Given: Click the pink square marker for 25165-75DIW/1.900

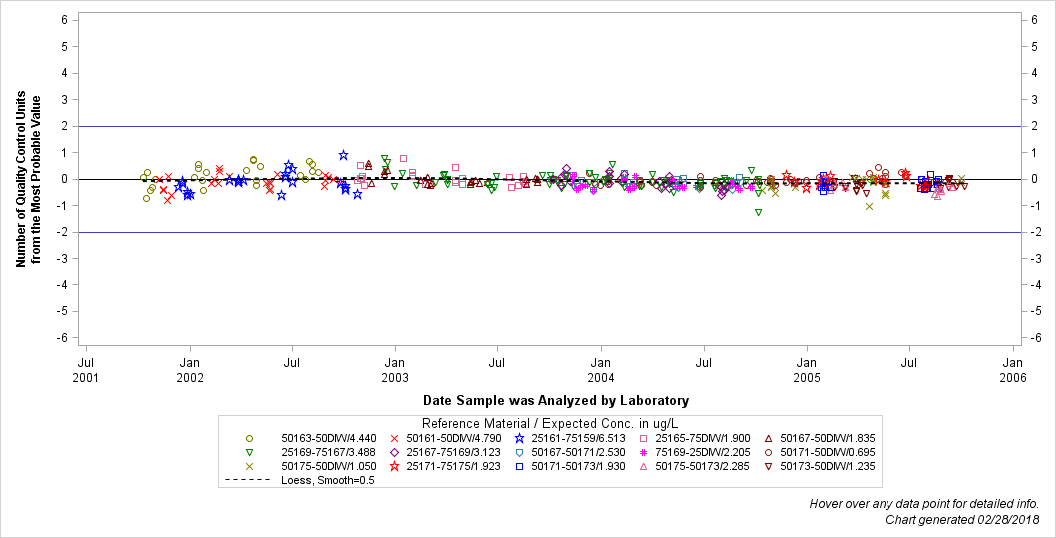Looking at the screenshot, I should [644, 438].
